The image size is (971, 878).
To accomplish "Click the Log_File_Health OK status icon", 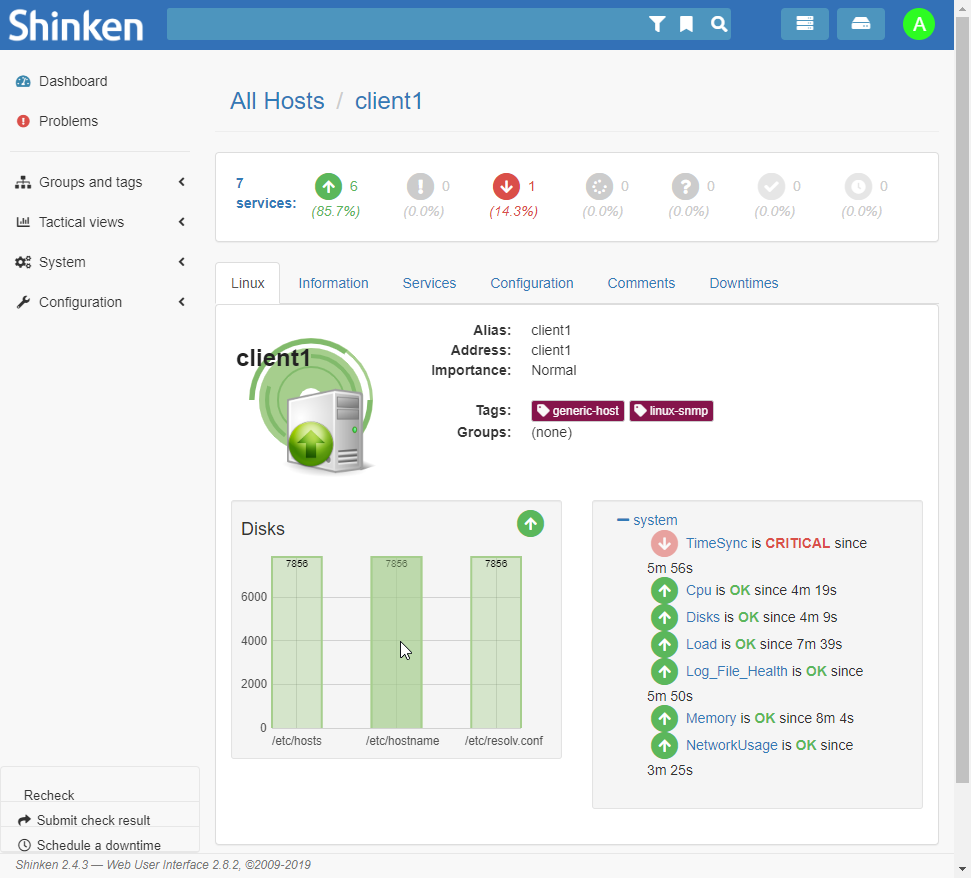I will tap(664, 671).
